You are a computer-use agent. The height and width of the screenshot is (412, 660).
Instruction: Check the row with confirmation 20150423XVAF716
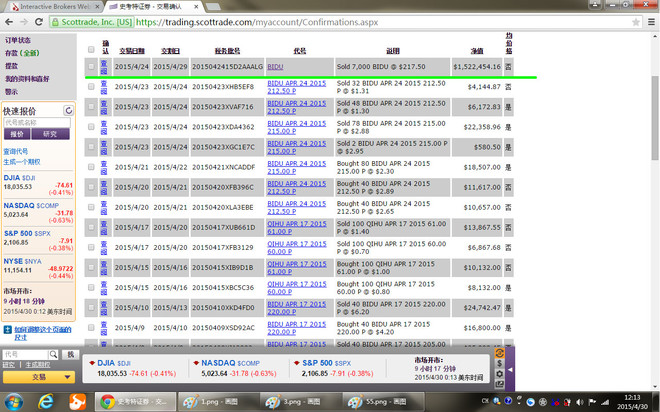91,107
